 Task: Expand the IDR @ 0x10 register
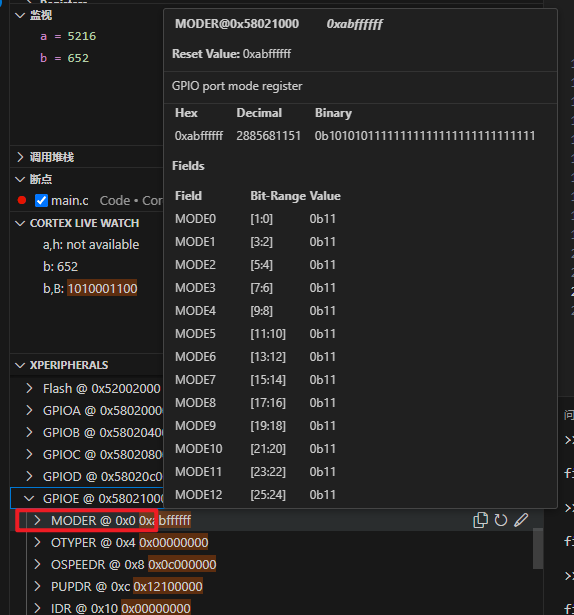click(x=37, y=608)
